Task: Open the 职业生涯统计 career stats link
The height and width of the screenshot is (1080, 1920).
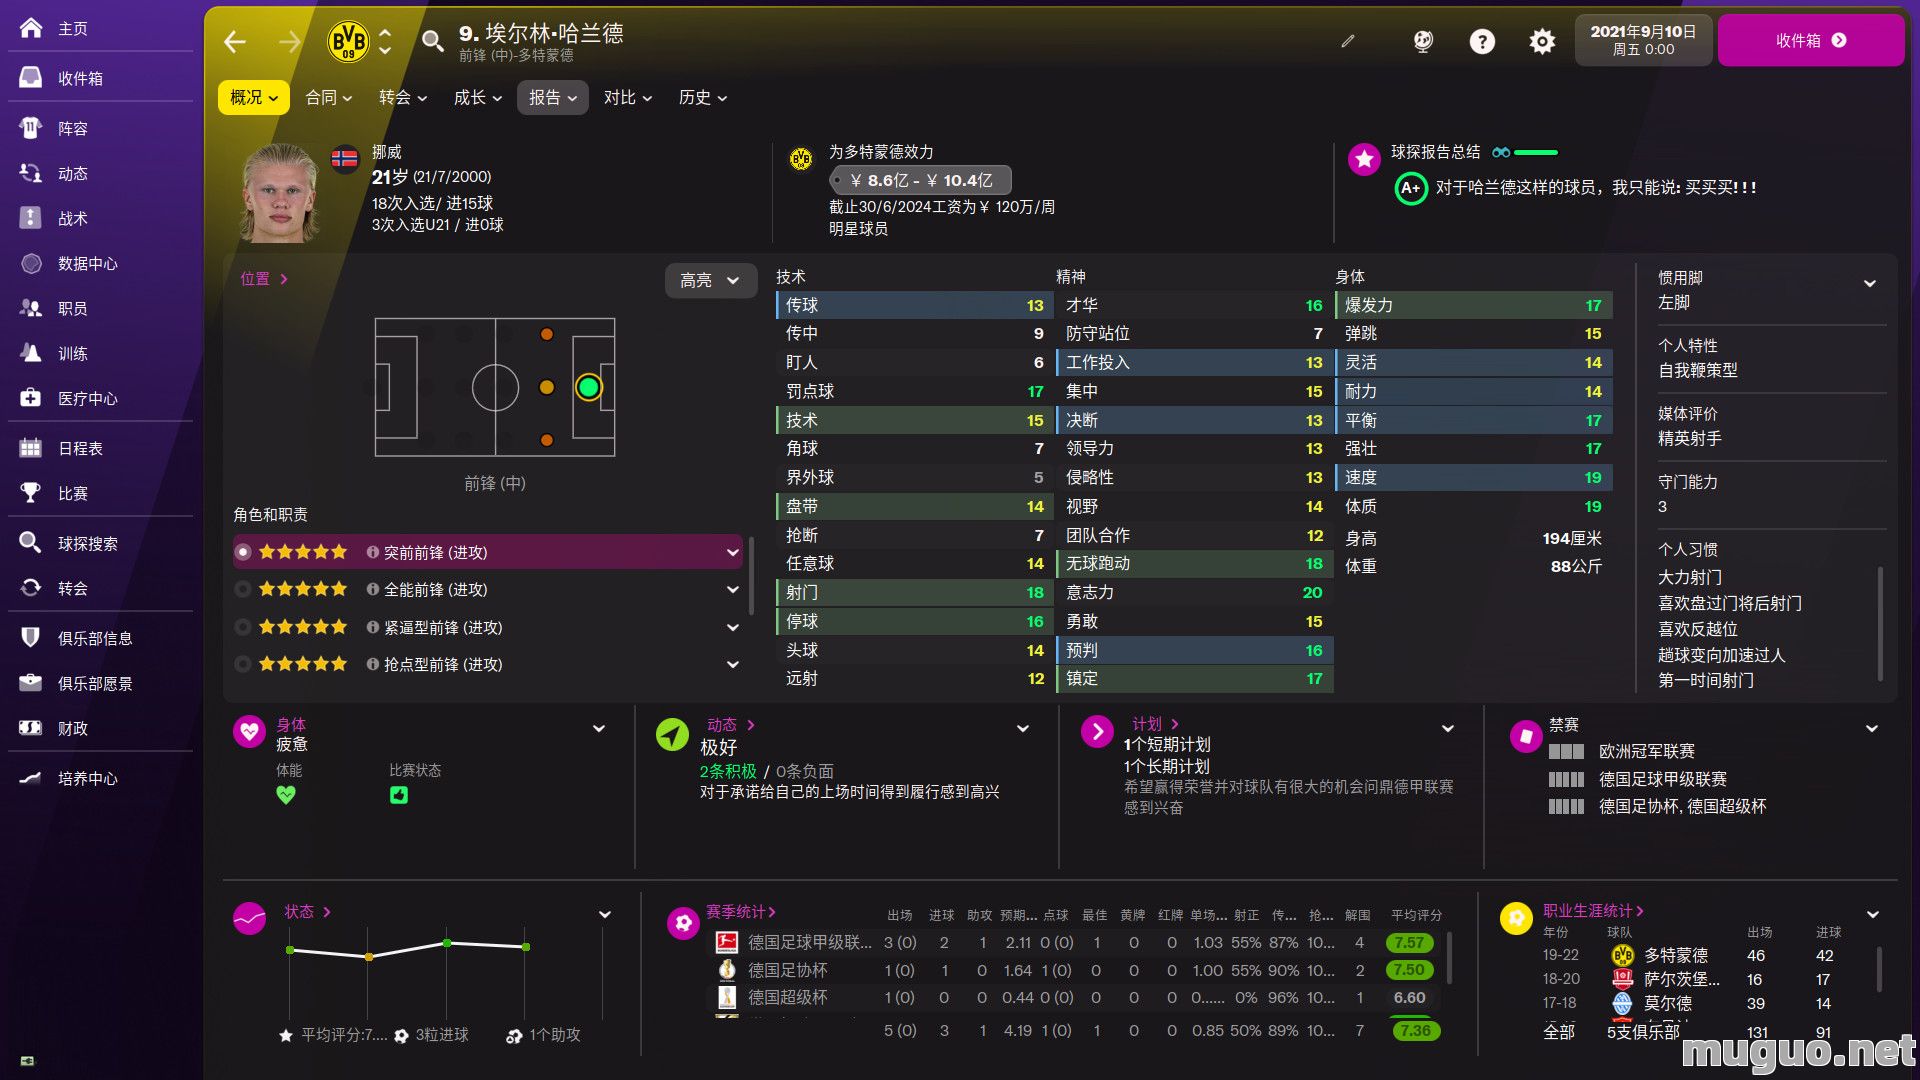Action: (1593, 911)
